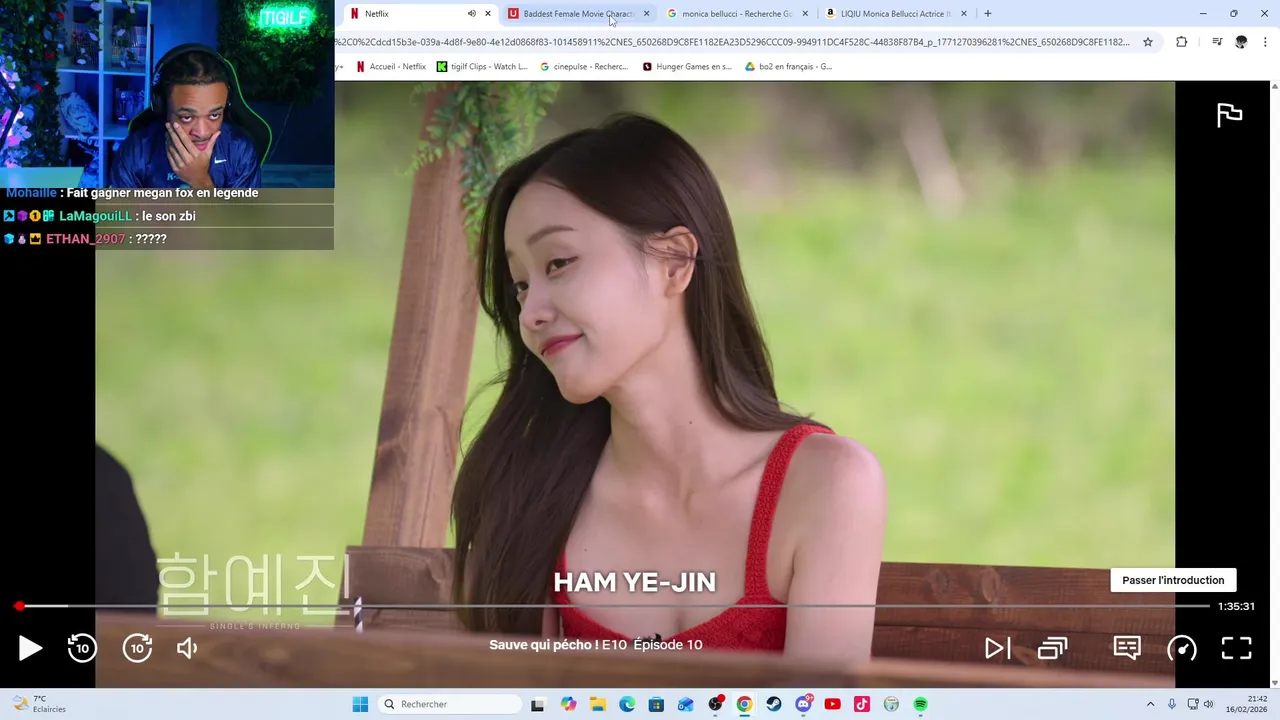Go to next episode

997,648
